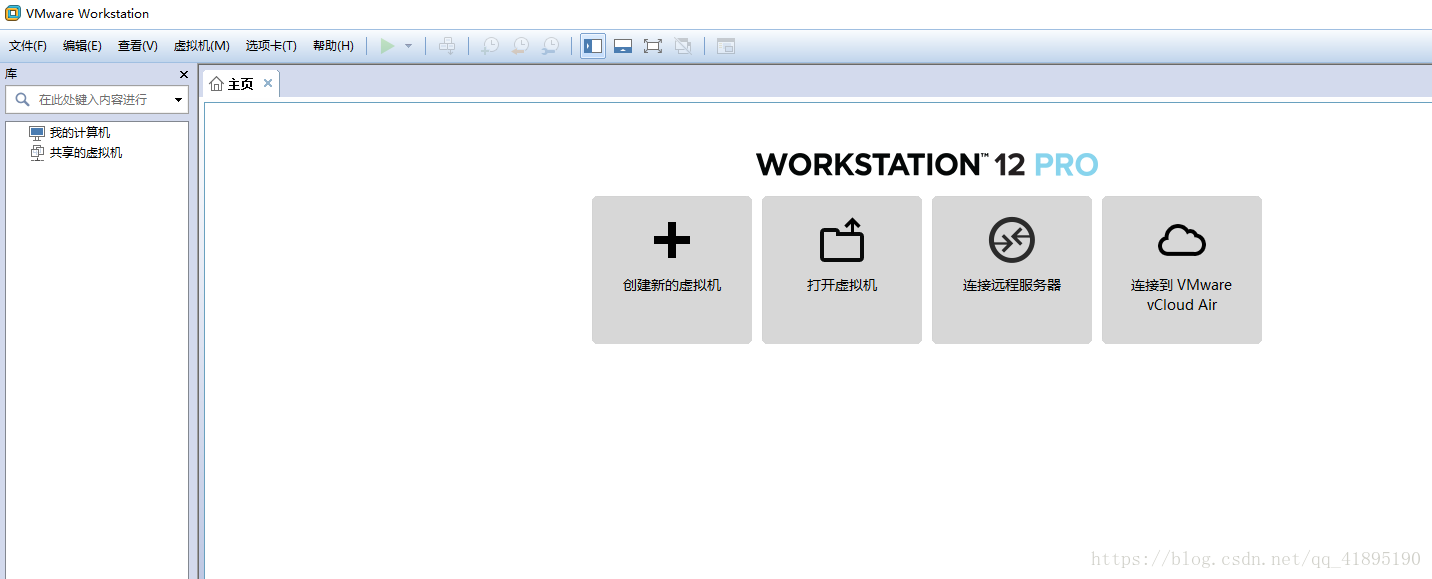Toggle the library sidebar view icon

[593, 46]
